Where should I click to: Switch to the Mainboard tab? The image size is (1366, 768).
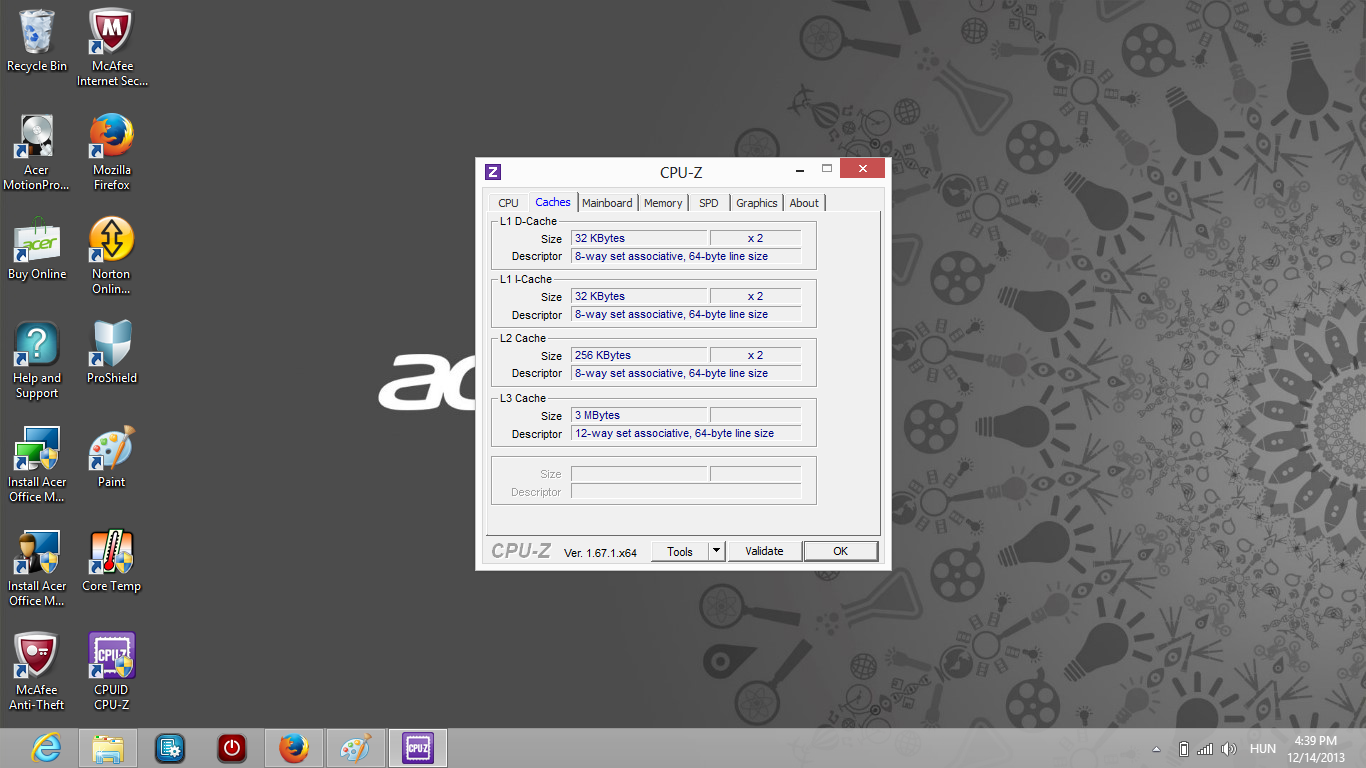(607, 203)
